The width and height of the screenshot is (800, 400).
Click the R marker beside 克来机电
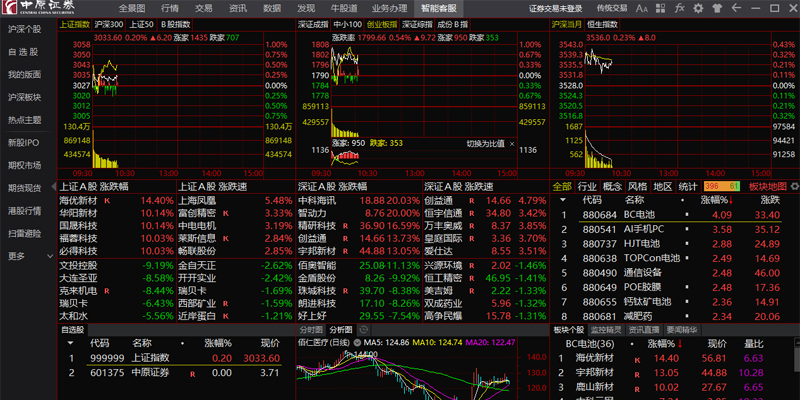(107, 291)
